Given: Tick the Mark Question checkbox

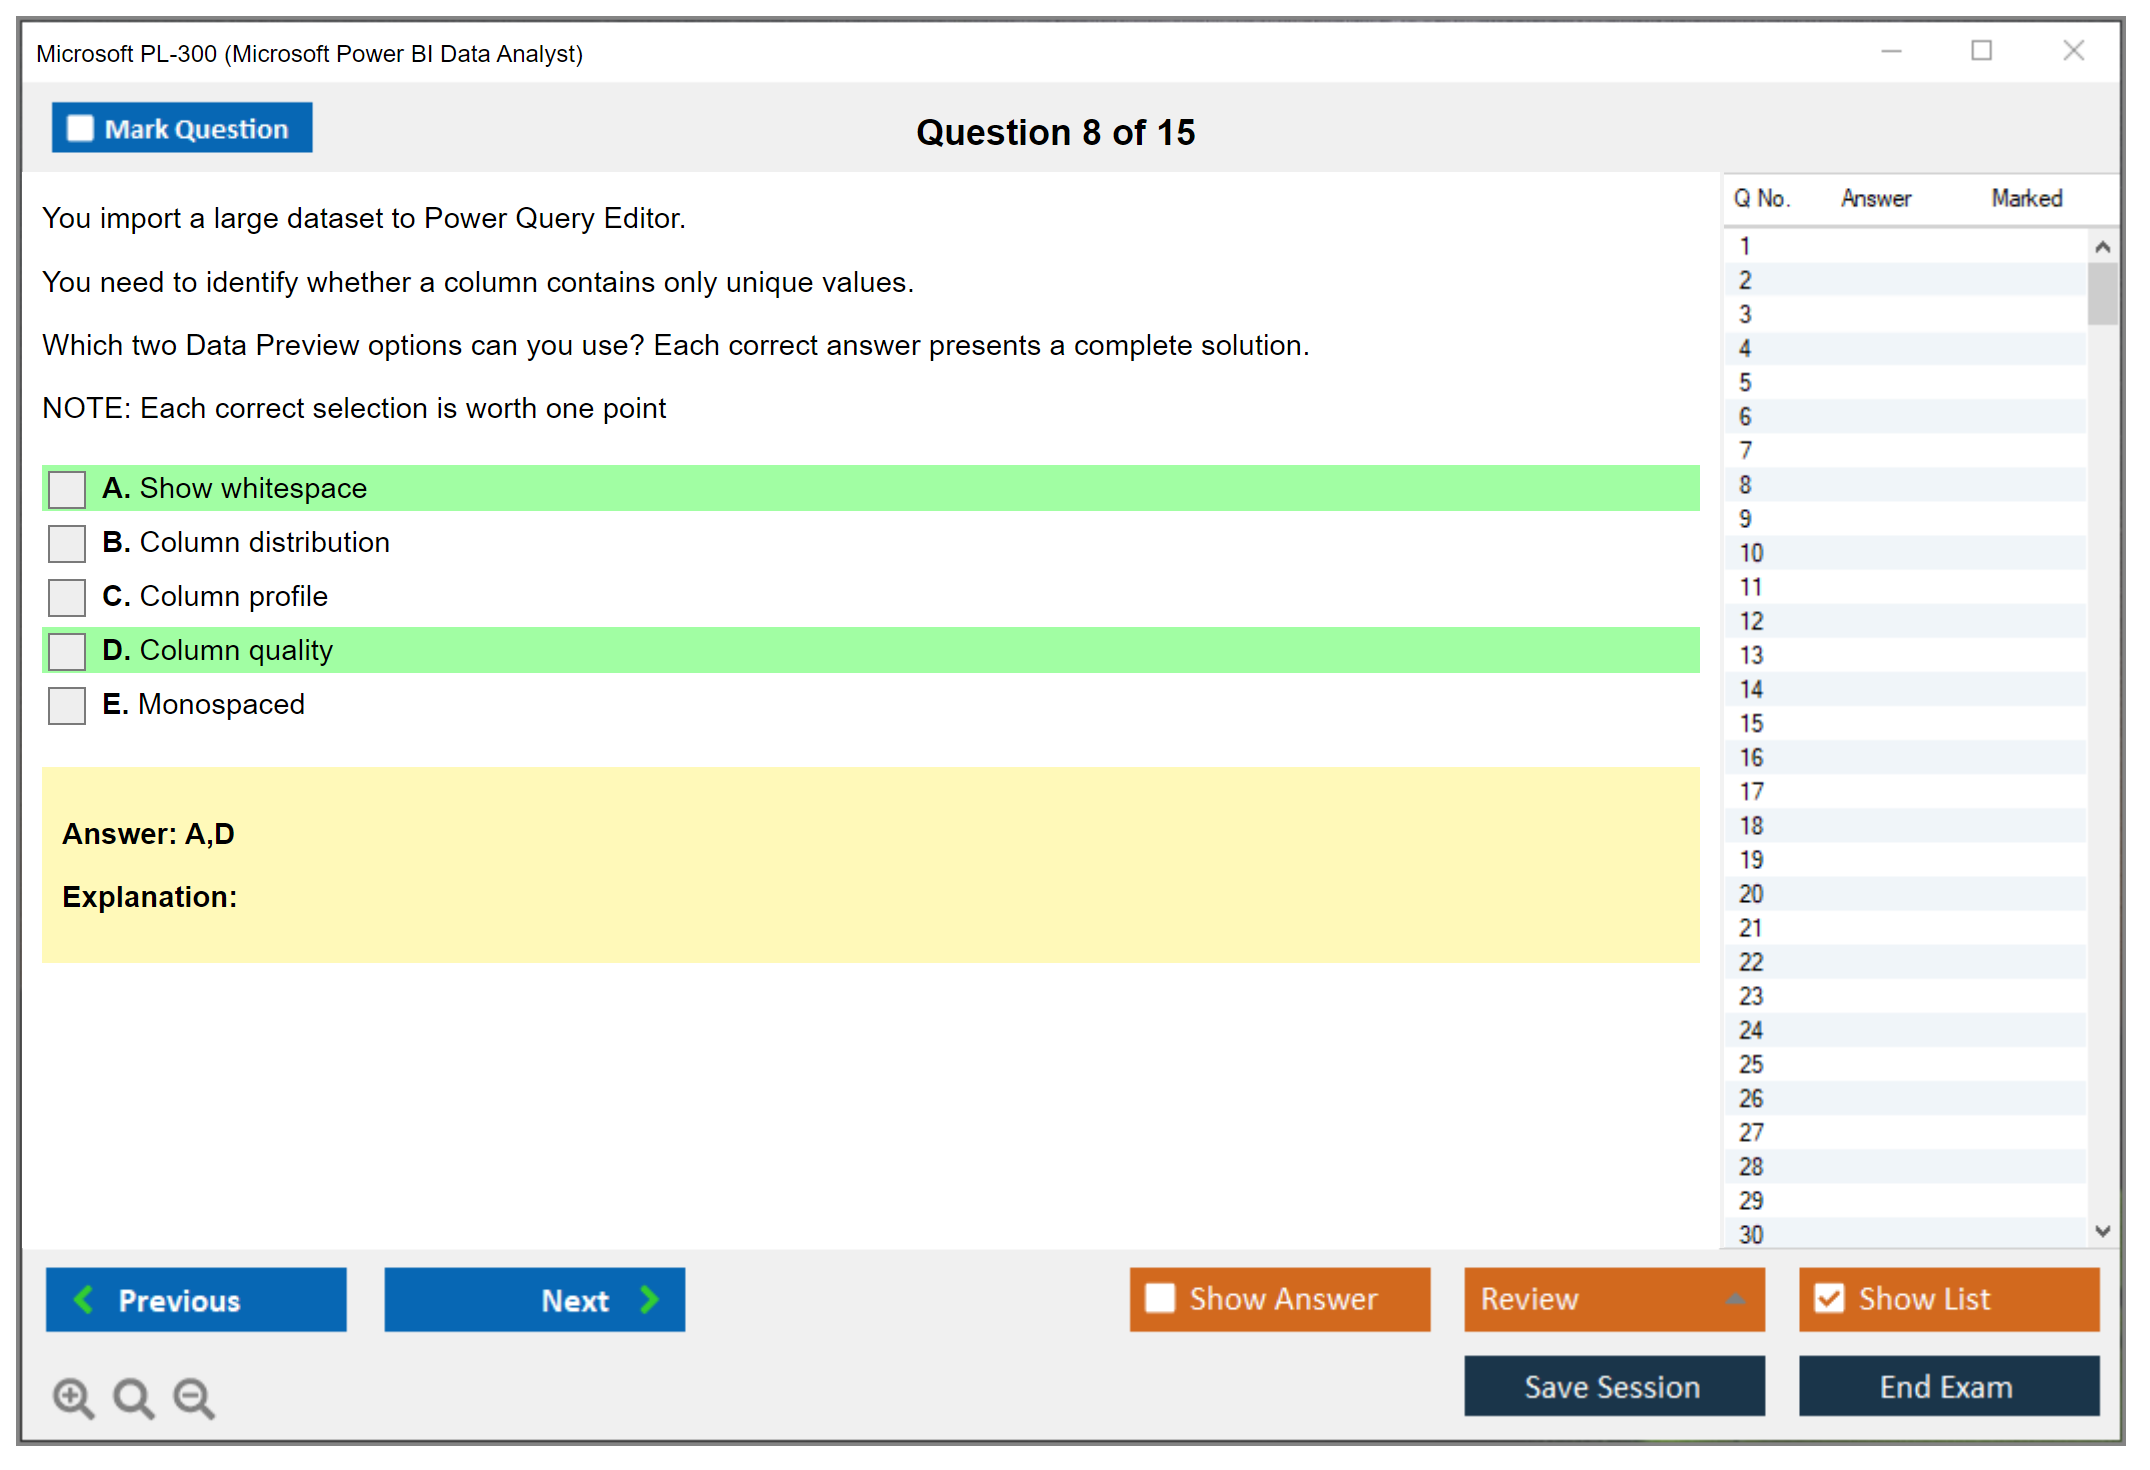Looking at the screenshot, I should click(80, 128).
